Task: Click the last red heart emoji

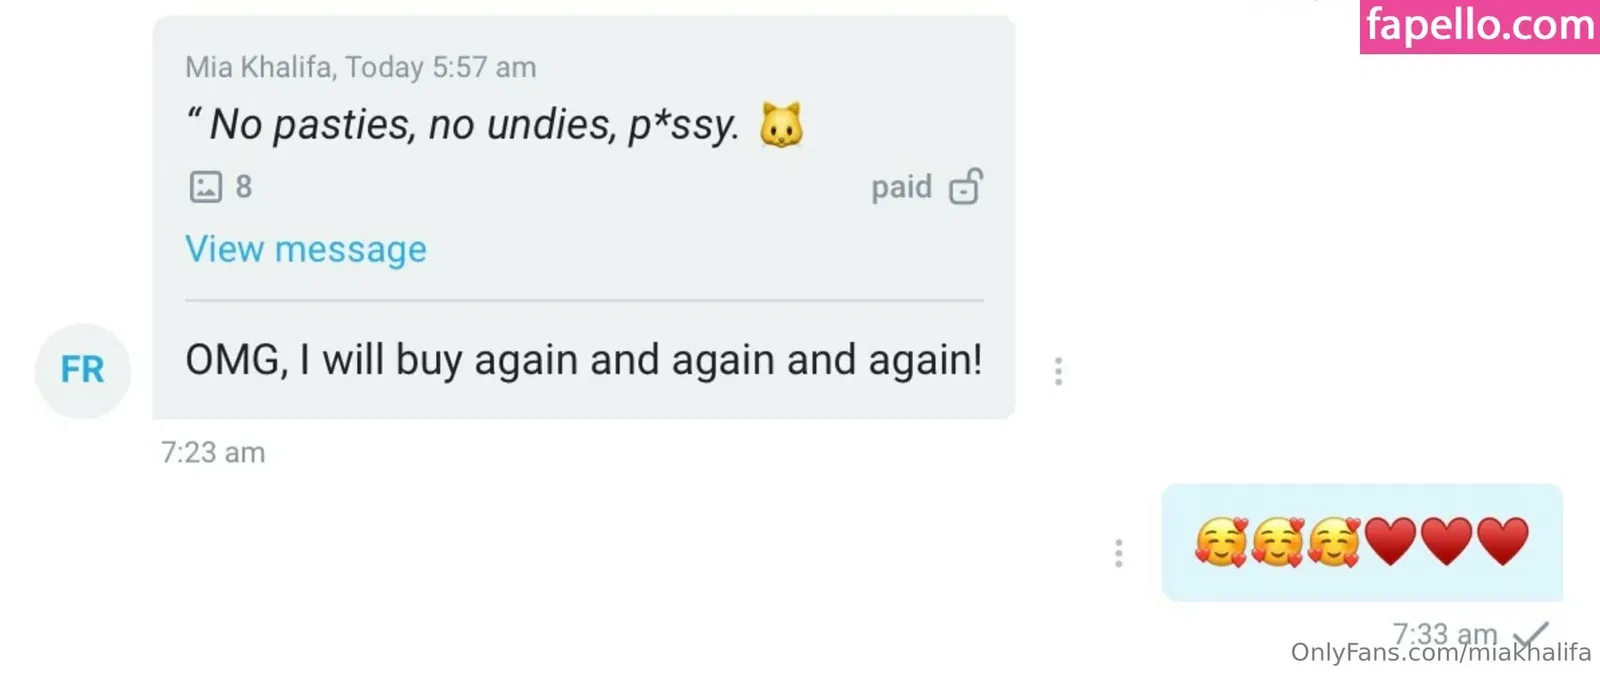Action: click(1502, 542)
